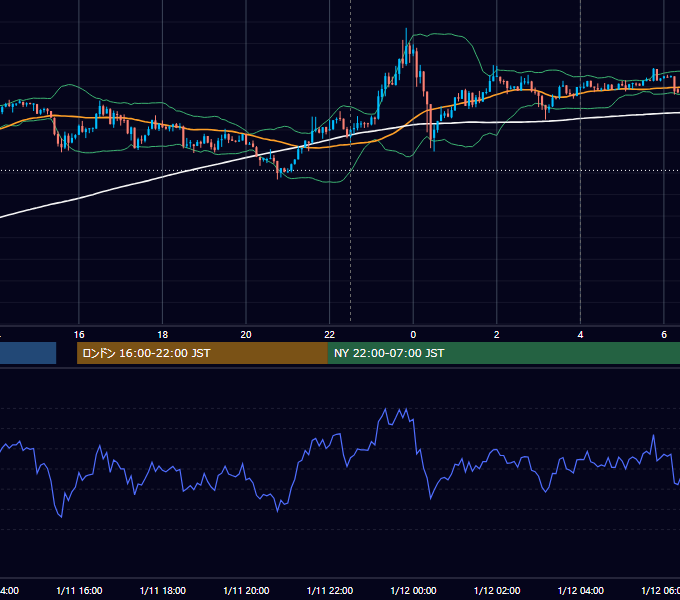Click the blue session bar before London
The width and height of the screenshot is (680, 600).
[x=28, y=353]
